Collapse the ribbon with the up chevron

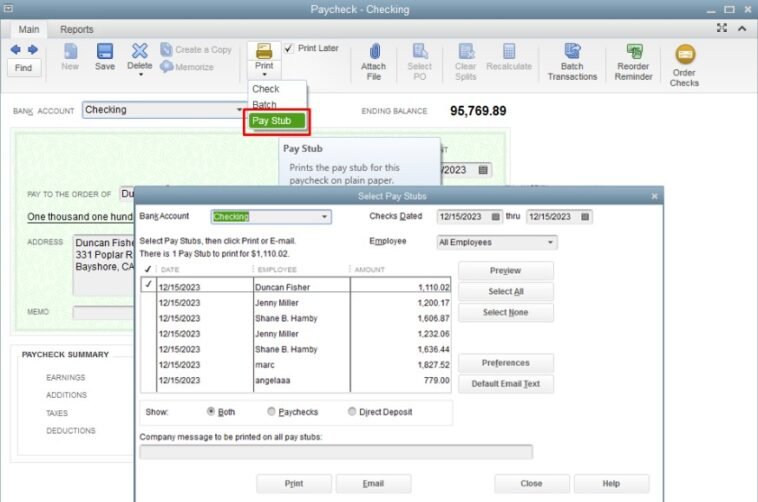click(742, 29)
